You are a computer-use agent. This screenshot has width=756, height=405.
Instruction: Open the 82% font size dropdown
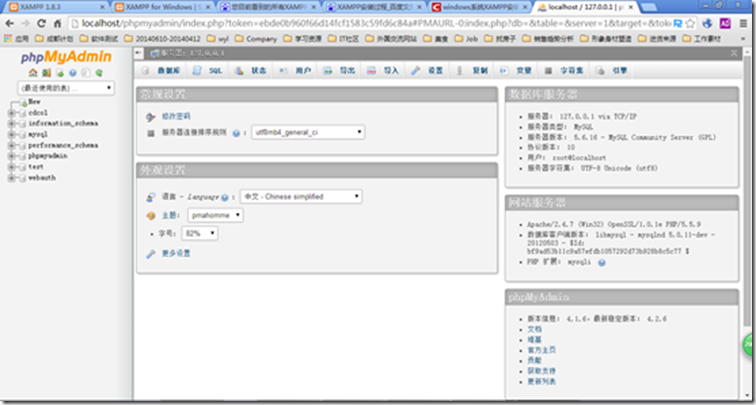point(200,234)
